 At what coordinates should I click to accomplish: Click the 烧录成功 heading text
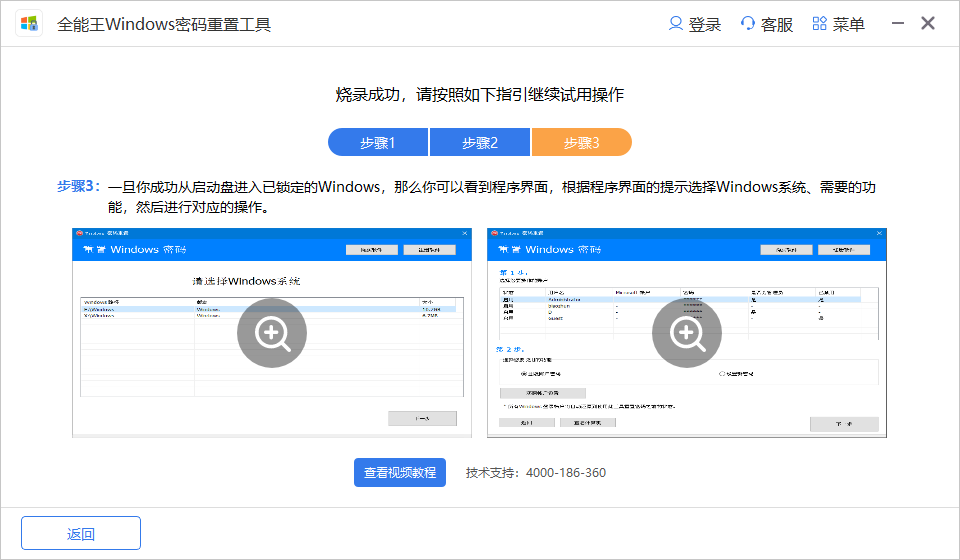(480, 95)
